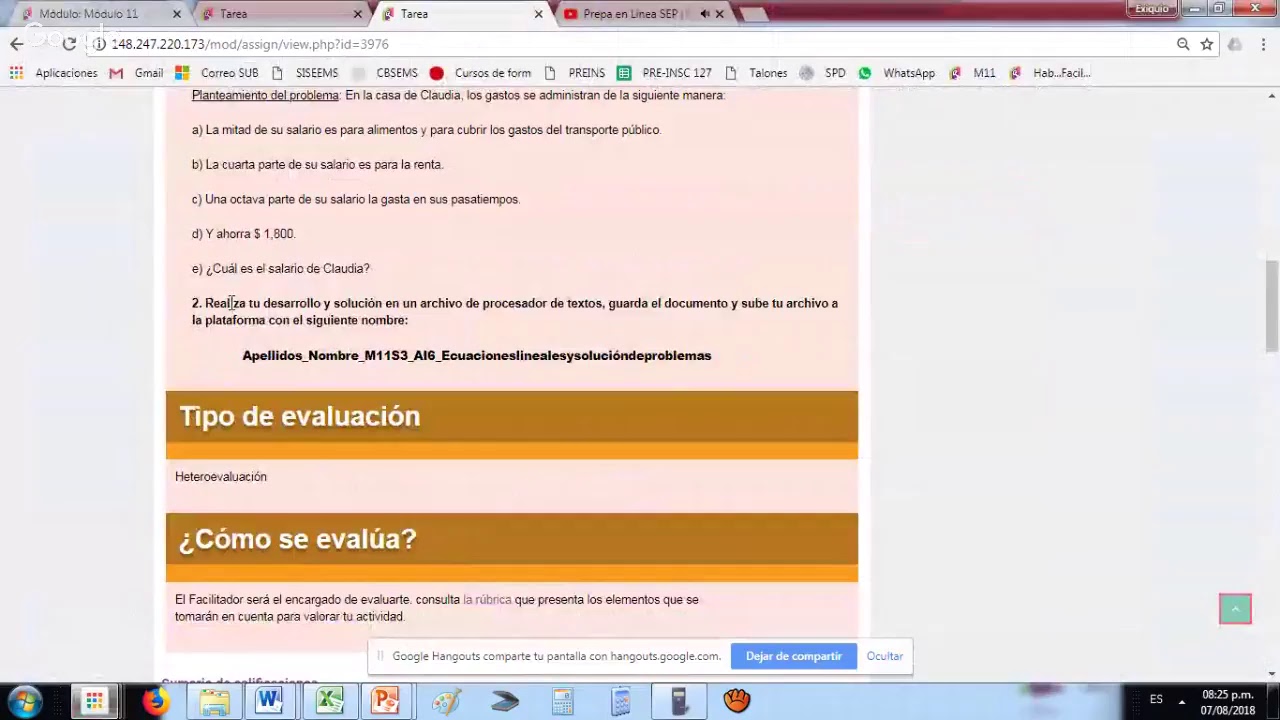Viewport: 1280px width, 720px height.
Task: Click the line d) Y ahorra $ 1,800
Action: point(243,234)
